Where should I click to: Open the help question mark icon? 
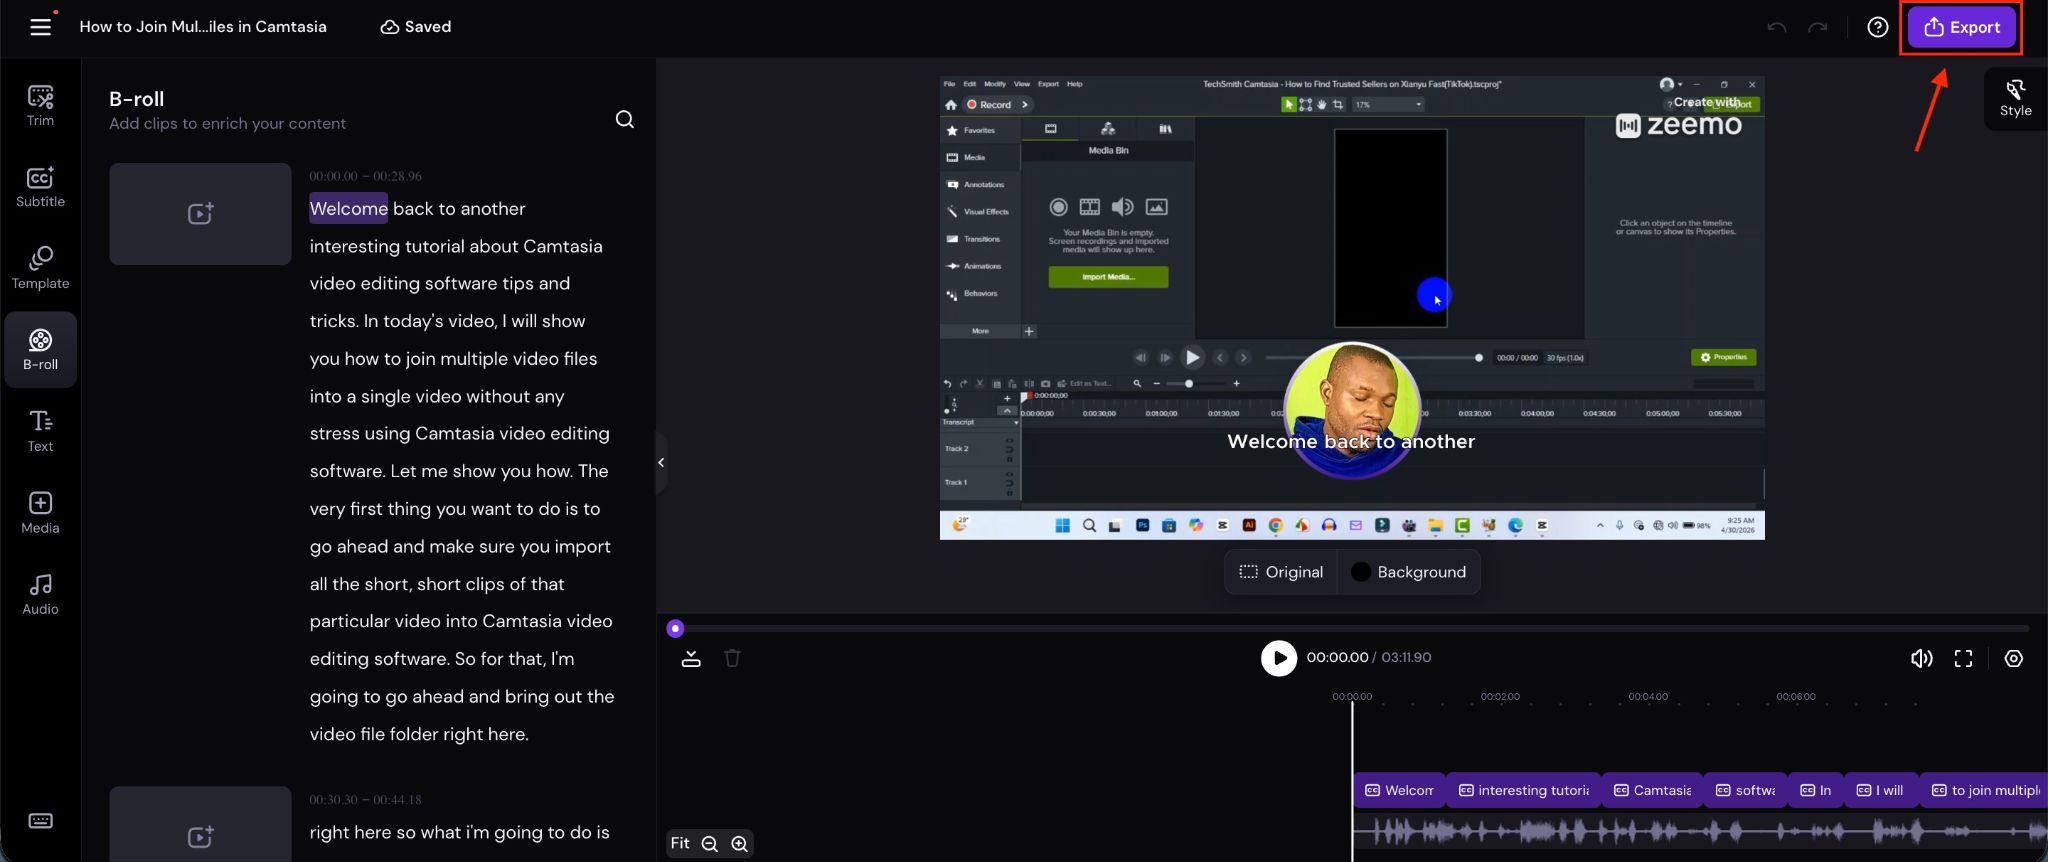[x=1878, y=27]
